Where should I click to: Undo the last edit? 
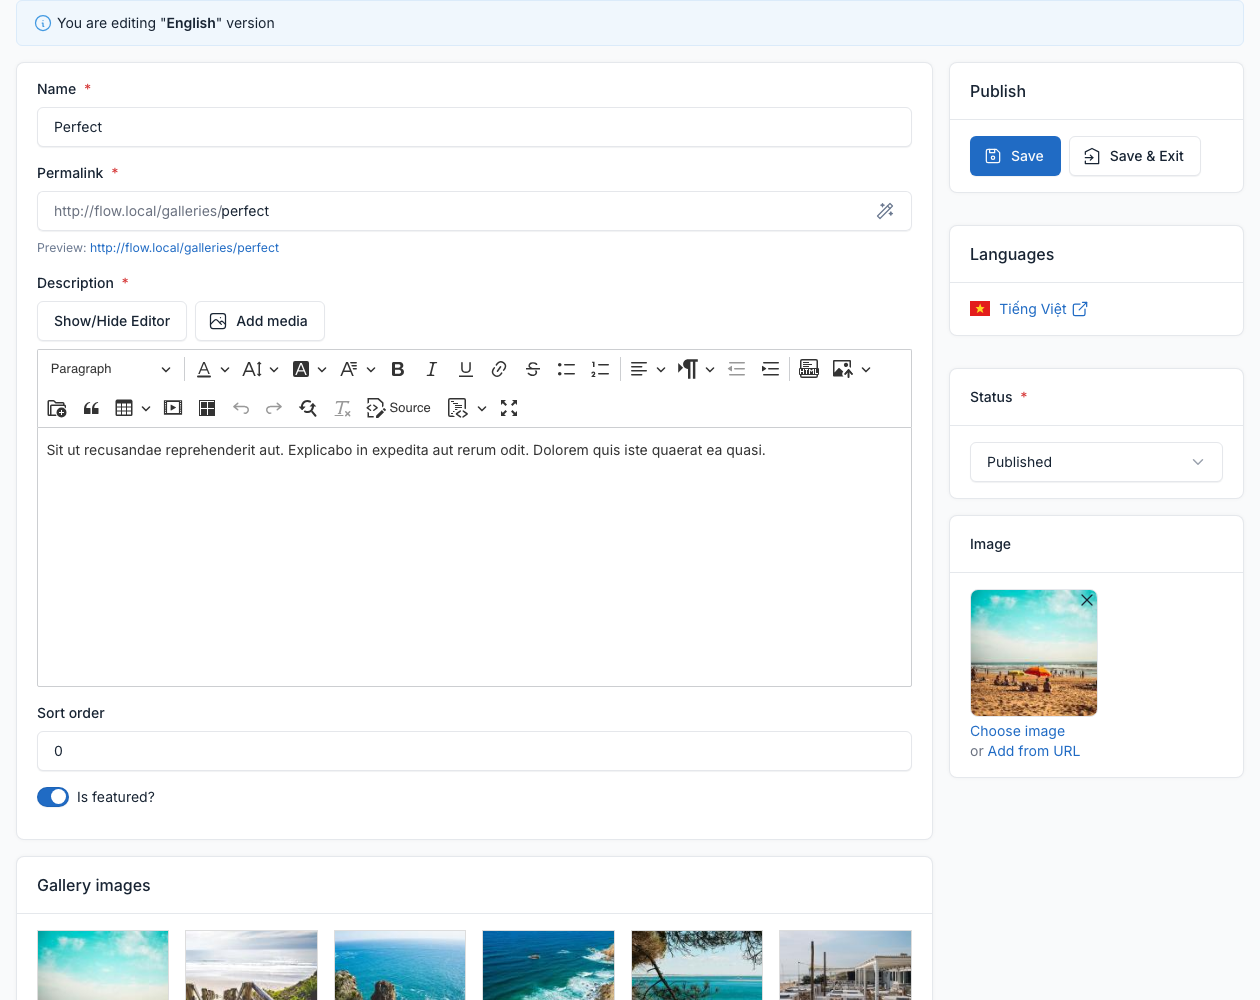pos(241,408)
